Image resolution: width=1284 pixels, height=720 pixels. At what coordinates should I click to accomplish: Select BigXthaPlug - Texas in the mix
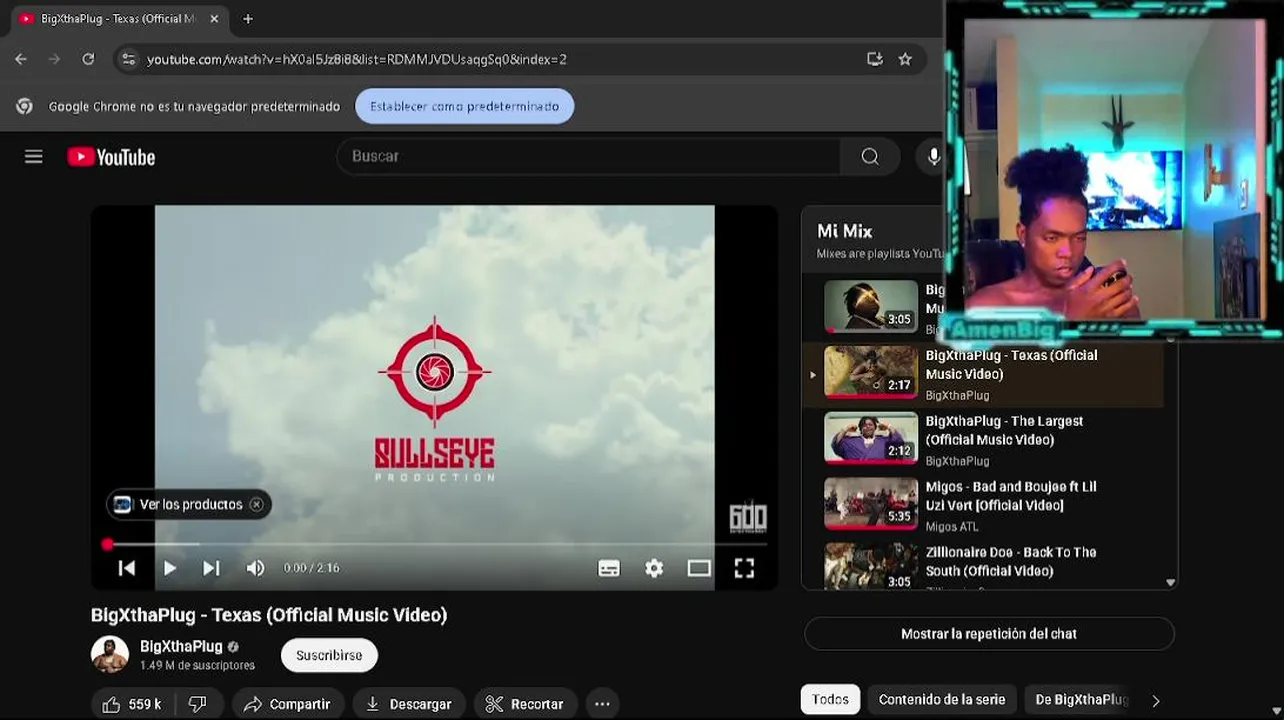[983, 375]
